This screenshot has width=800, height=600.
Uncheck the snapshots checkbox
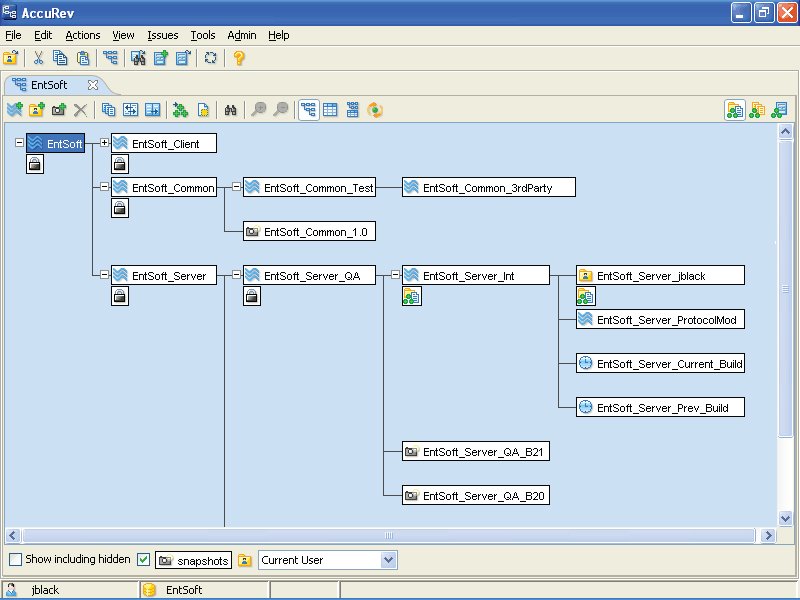[x=144, y=559]
